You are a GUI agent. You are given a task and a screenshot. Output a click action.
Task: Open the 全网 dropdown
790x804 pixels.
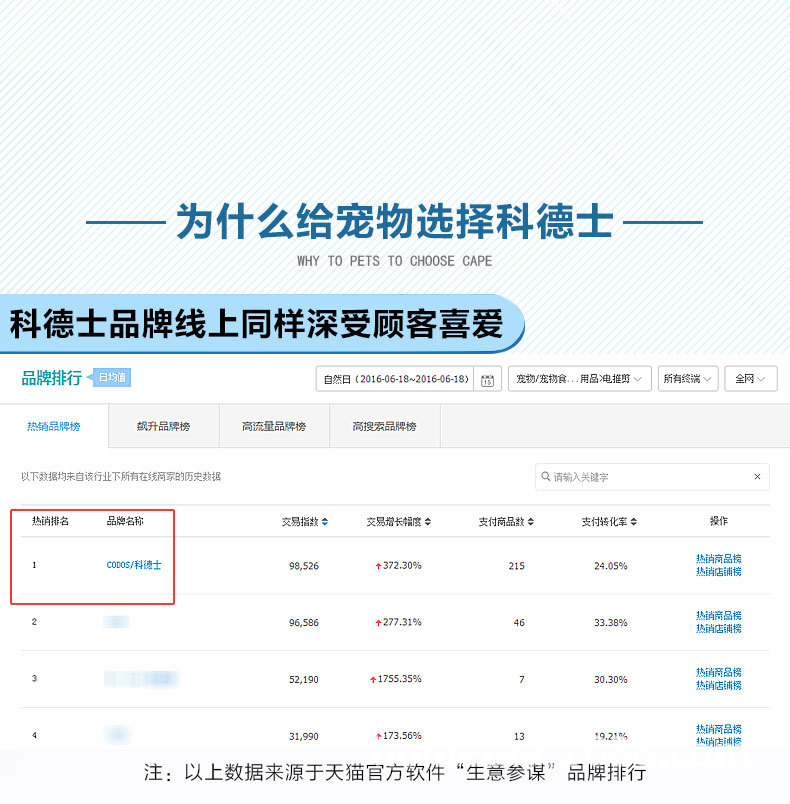tap(751, 379)
